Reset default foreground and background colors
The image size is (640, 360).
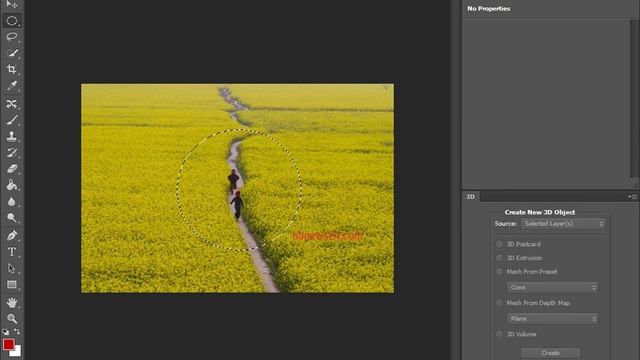click(5, 332)
